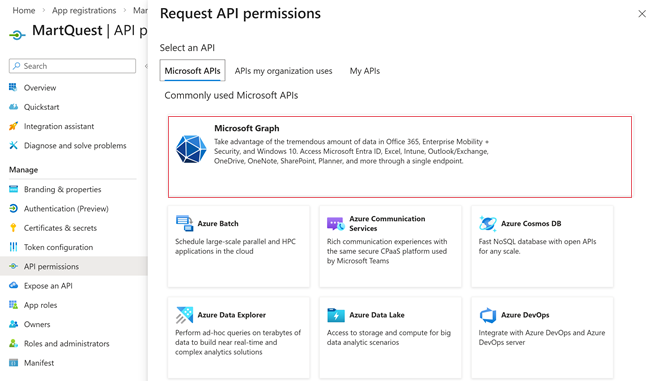
Task: Click 'Perform ad-hoc queries on terabytes' text
Action: pyautogui.click(x=238, y=342)
